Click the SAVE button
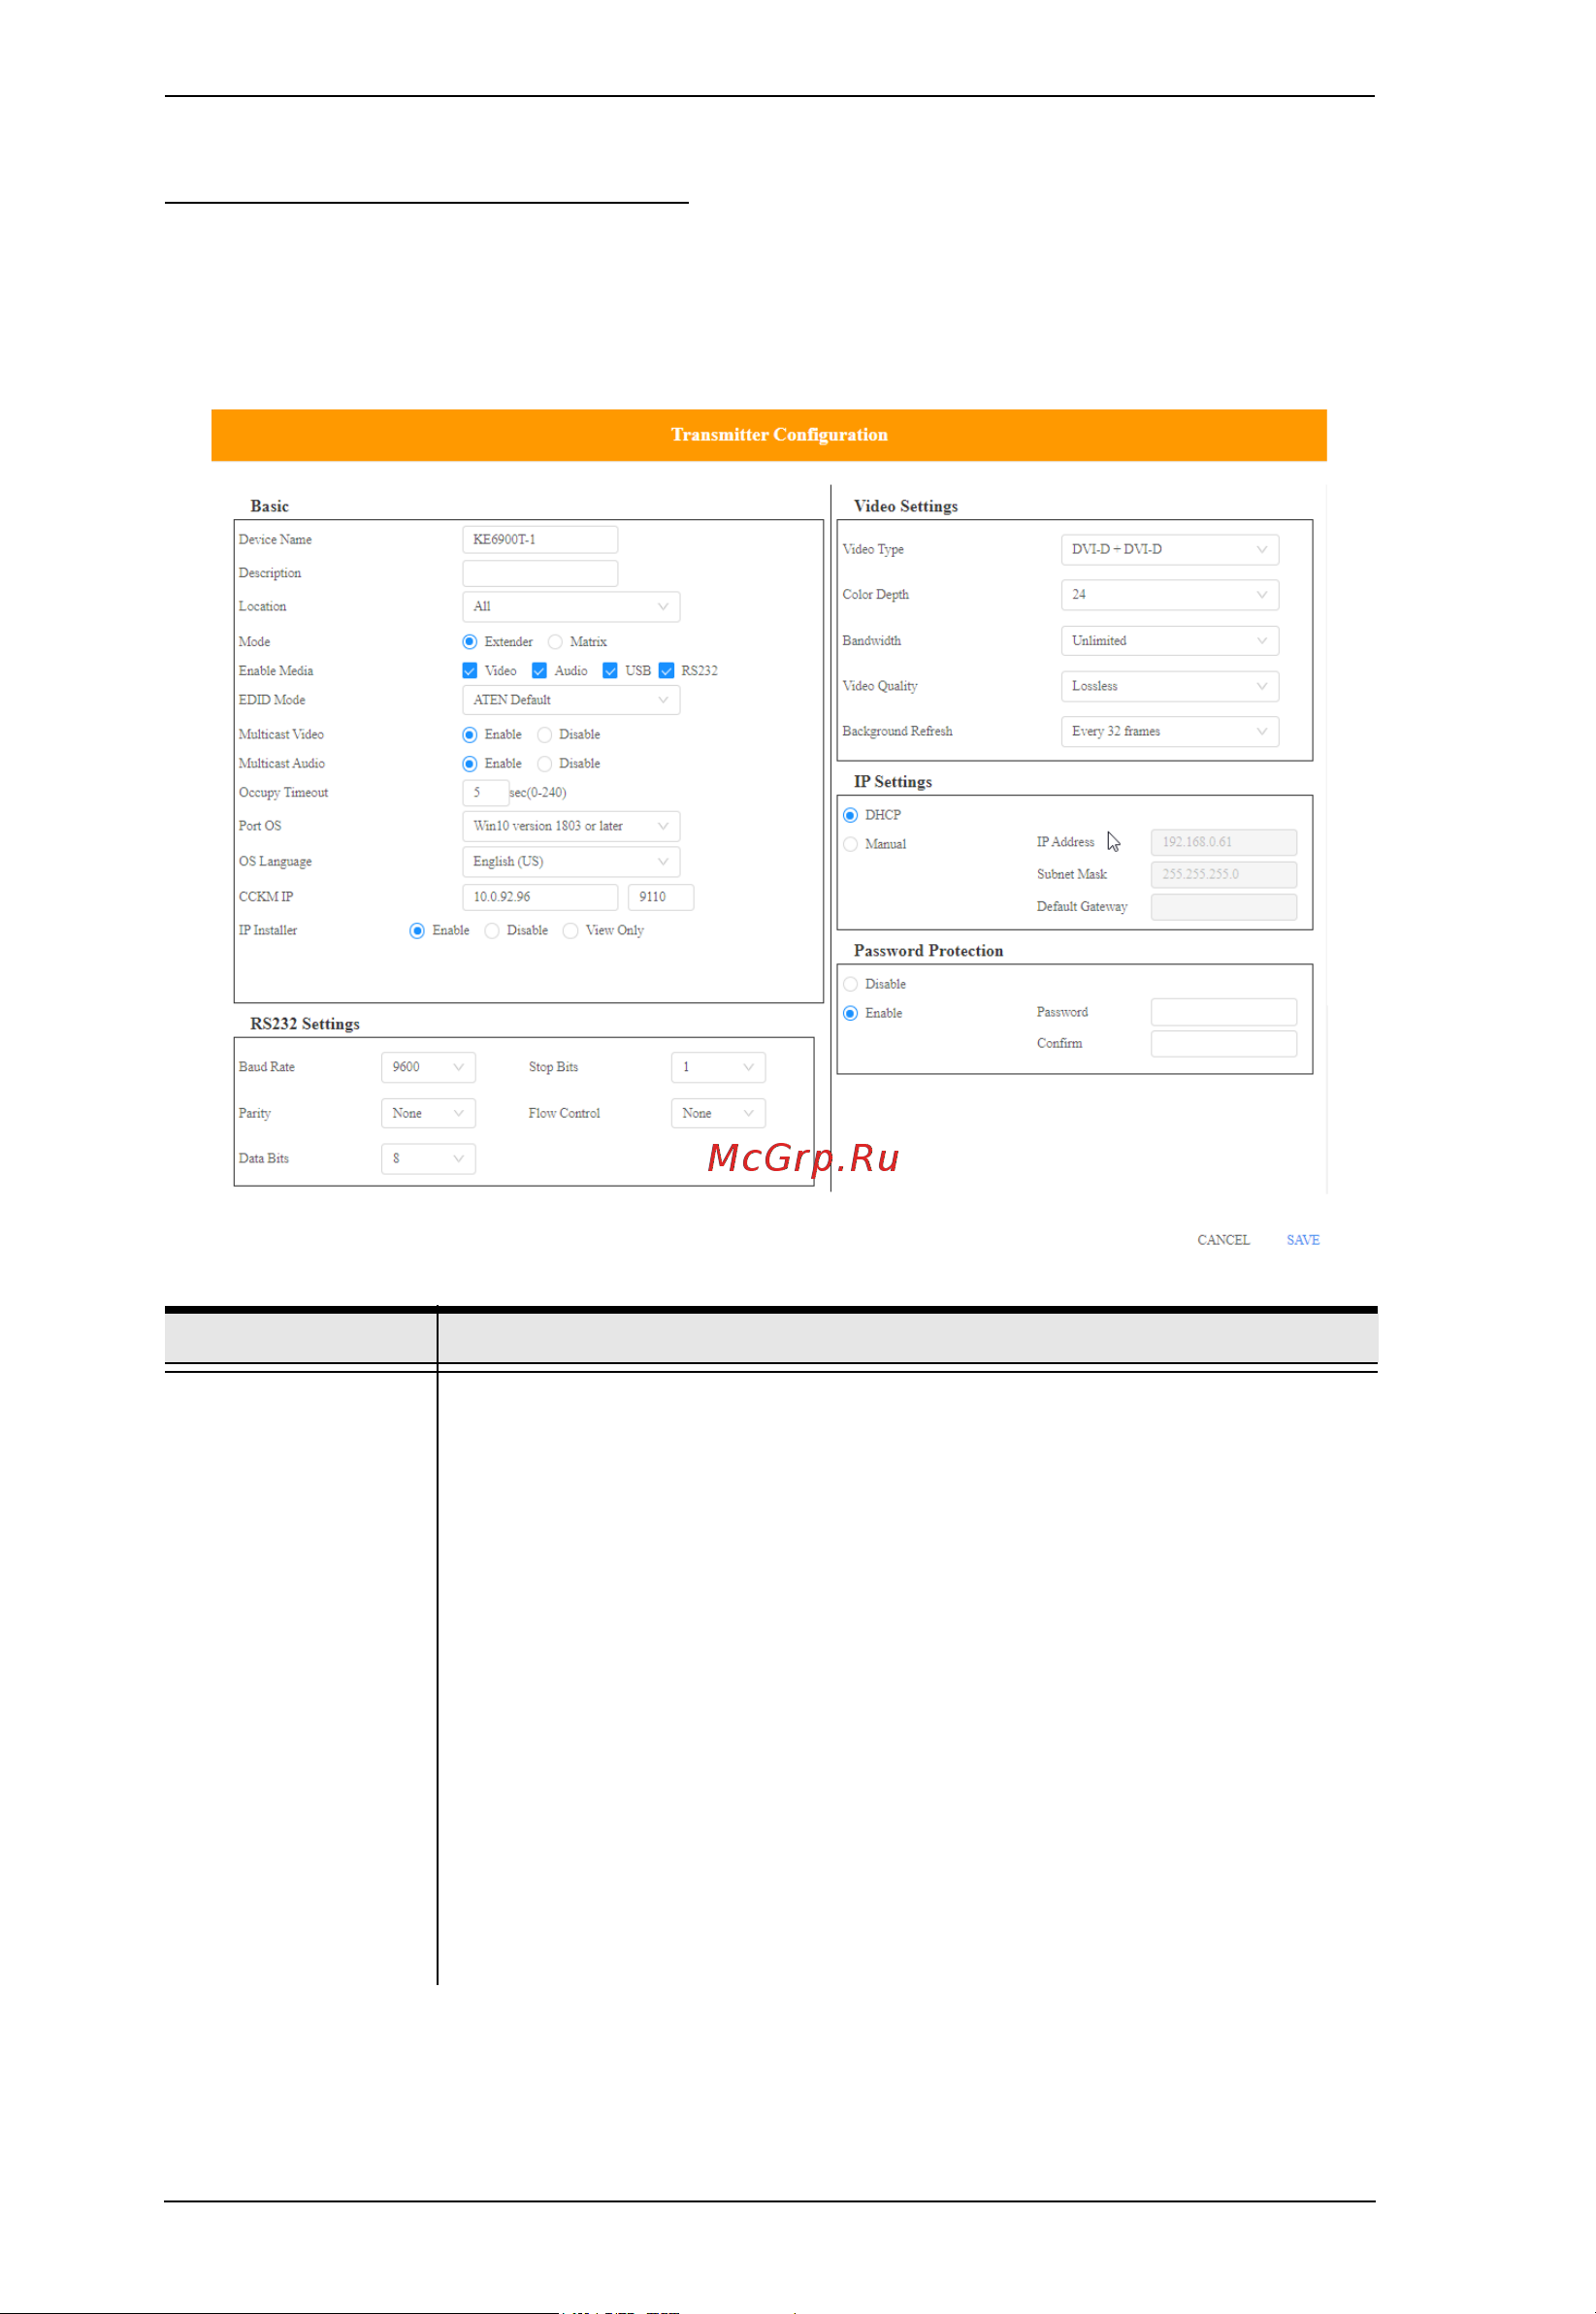The width and height of the screenshot is (1596, 2314). (1303, 1241)
